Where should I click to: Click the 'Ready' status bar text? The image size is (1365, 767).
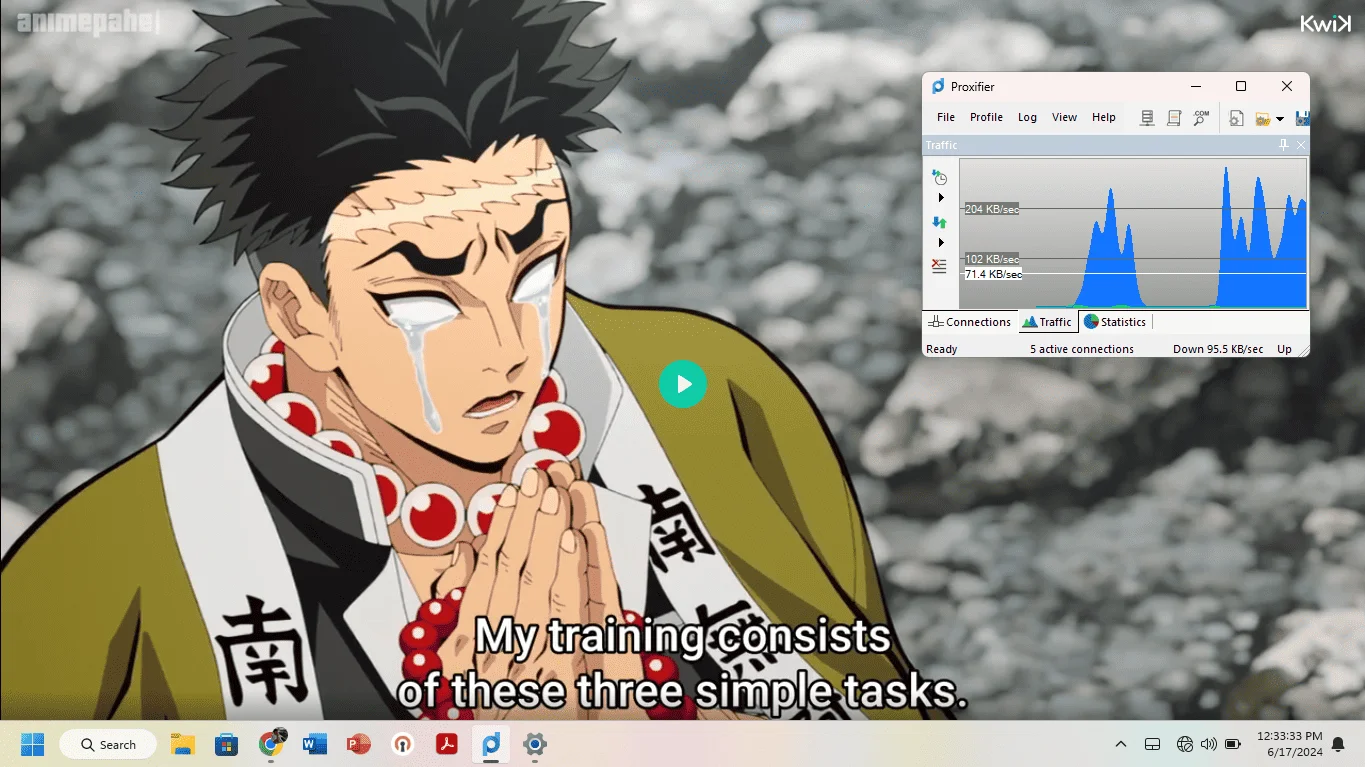[x=941, y=349]
